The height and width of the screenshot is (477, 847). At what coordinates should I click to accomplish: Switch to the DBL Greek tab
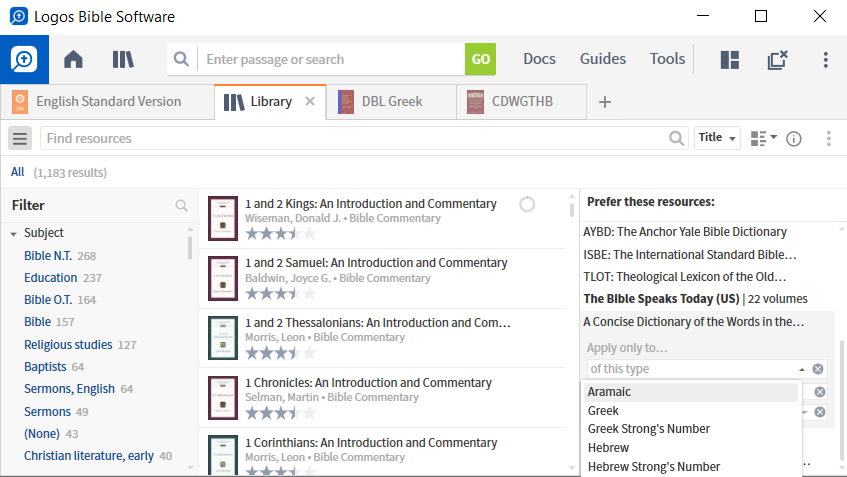pyautogui.click(x=391, y=102)
